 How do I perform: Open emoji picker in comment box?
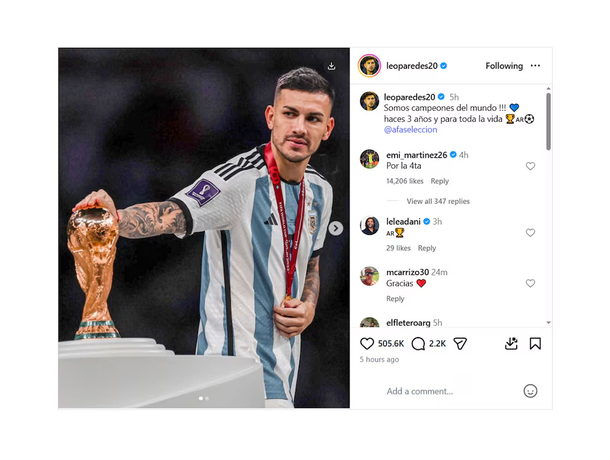pyautogui.click(x=530, y=391)
